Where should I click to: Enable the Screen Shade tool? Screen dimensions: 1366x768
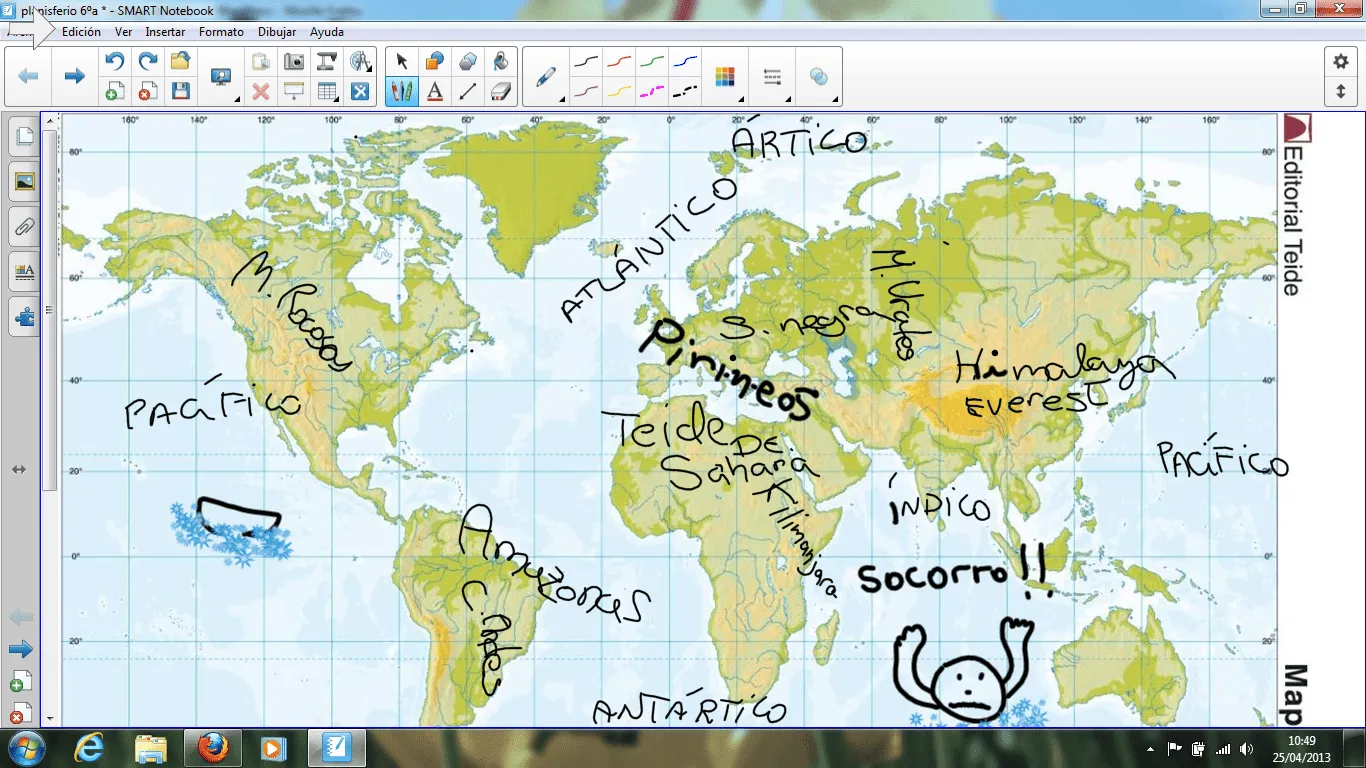[x=296, y=92]
